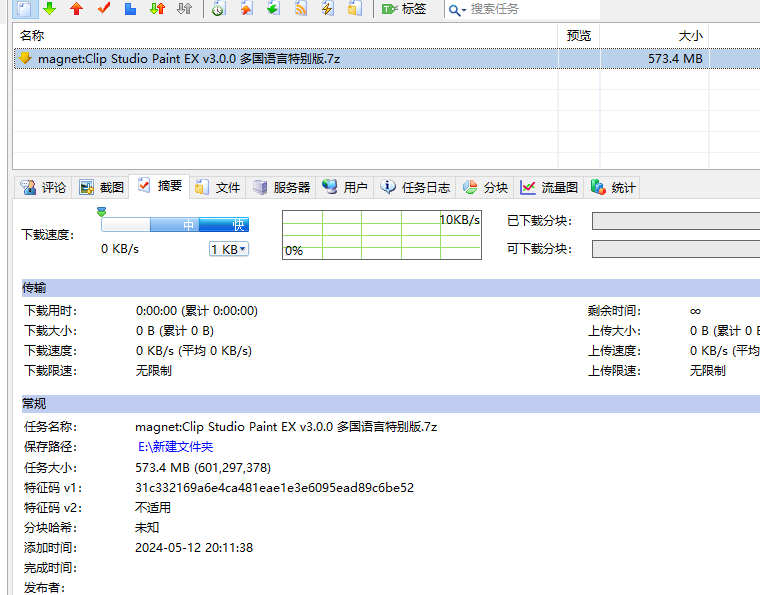Click the add time 2024-05-12 20:11:38
This screenshot has height=595, width=760.
[x=194, y=548]
